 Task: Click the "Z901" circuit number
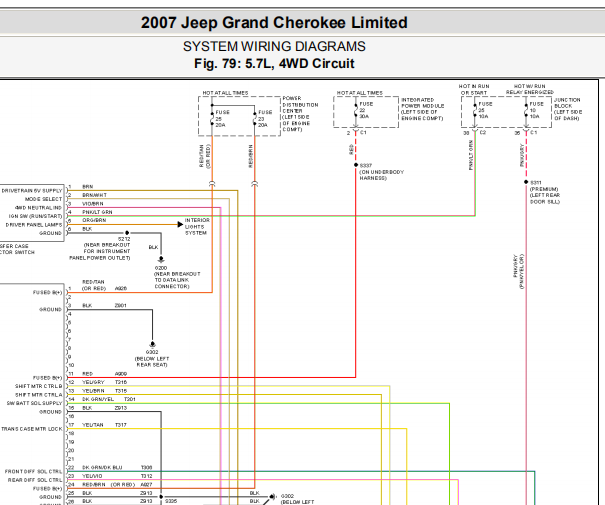click(120, 306)
